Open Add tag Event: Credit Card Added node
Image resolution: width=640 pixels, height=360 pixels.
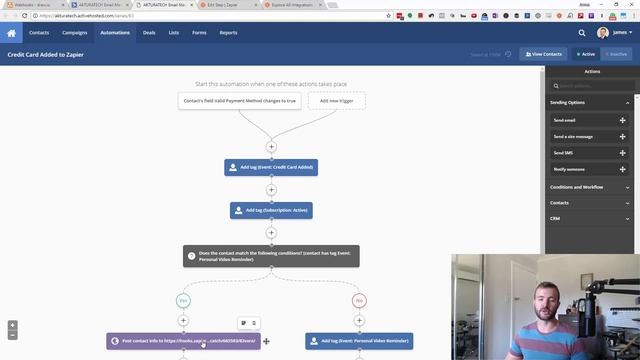[271, 167]
